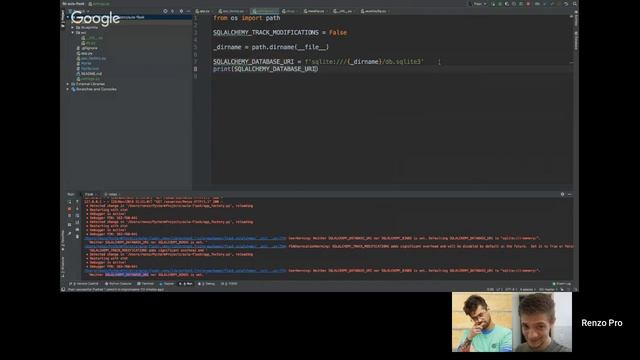Click the '_dirname = path.dirname(__file__)' line
640x360 pixels.
pyautogui.click(x=271, y=47)
